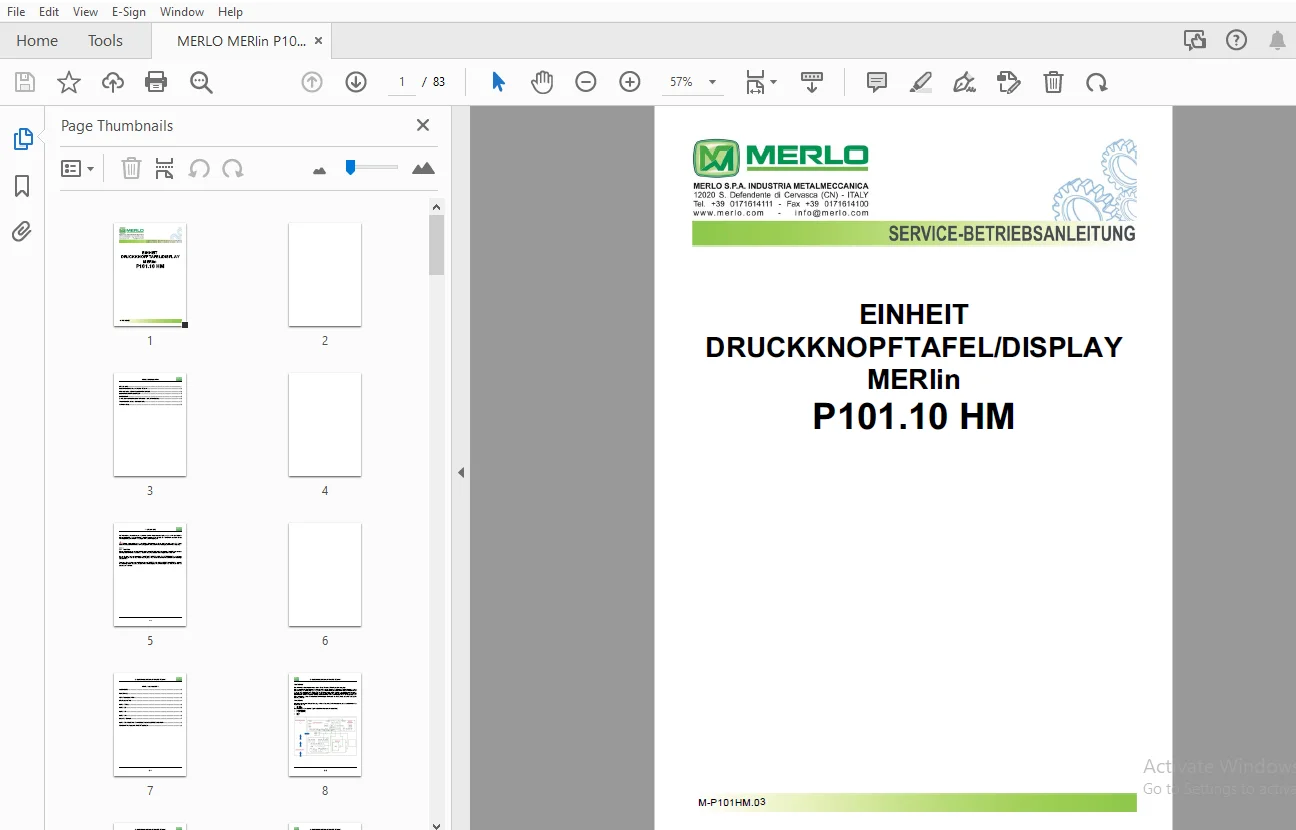Select page 8 thumbnail
This screenshot has height=830, width=1296.
tap(325, 725)
